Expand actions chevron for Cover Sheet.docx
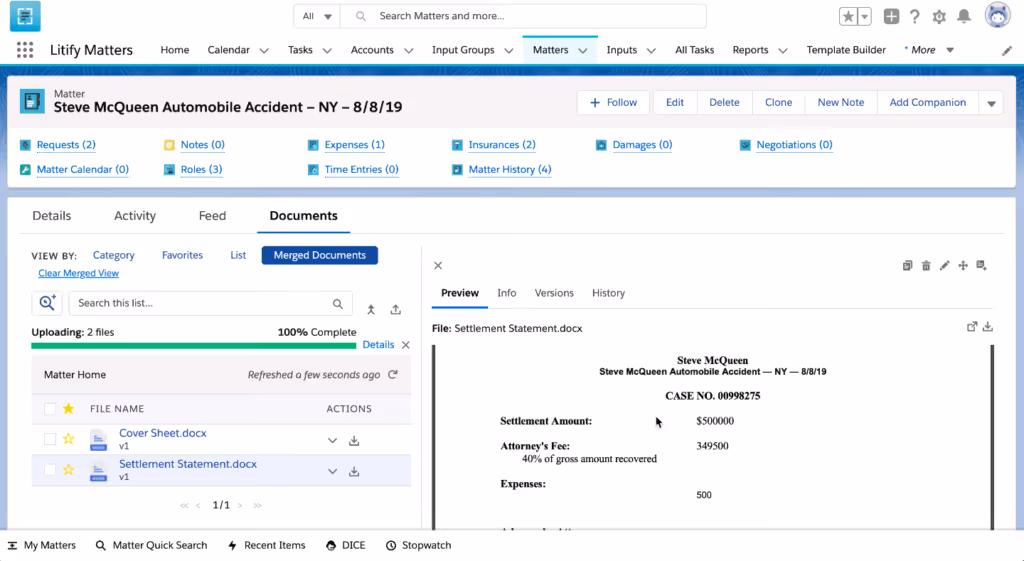Viewport: 1024px width, 561px height. pos(332,441)
